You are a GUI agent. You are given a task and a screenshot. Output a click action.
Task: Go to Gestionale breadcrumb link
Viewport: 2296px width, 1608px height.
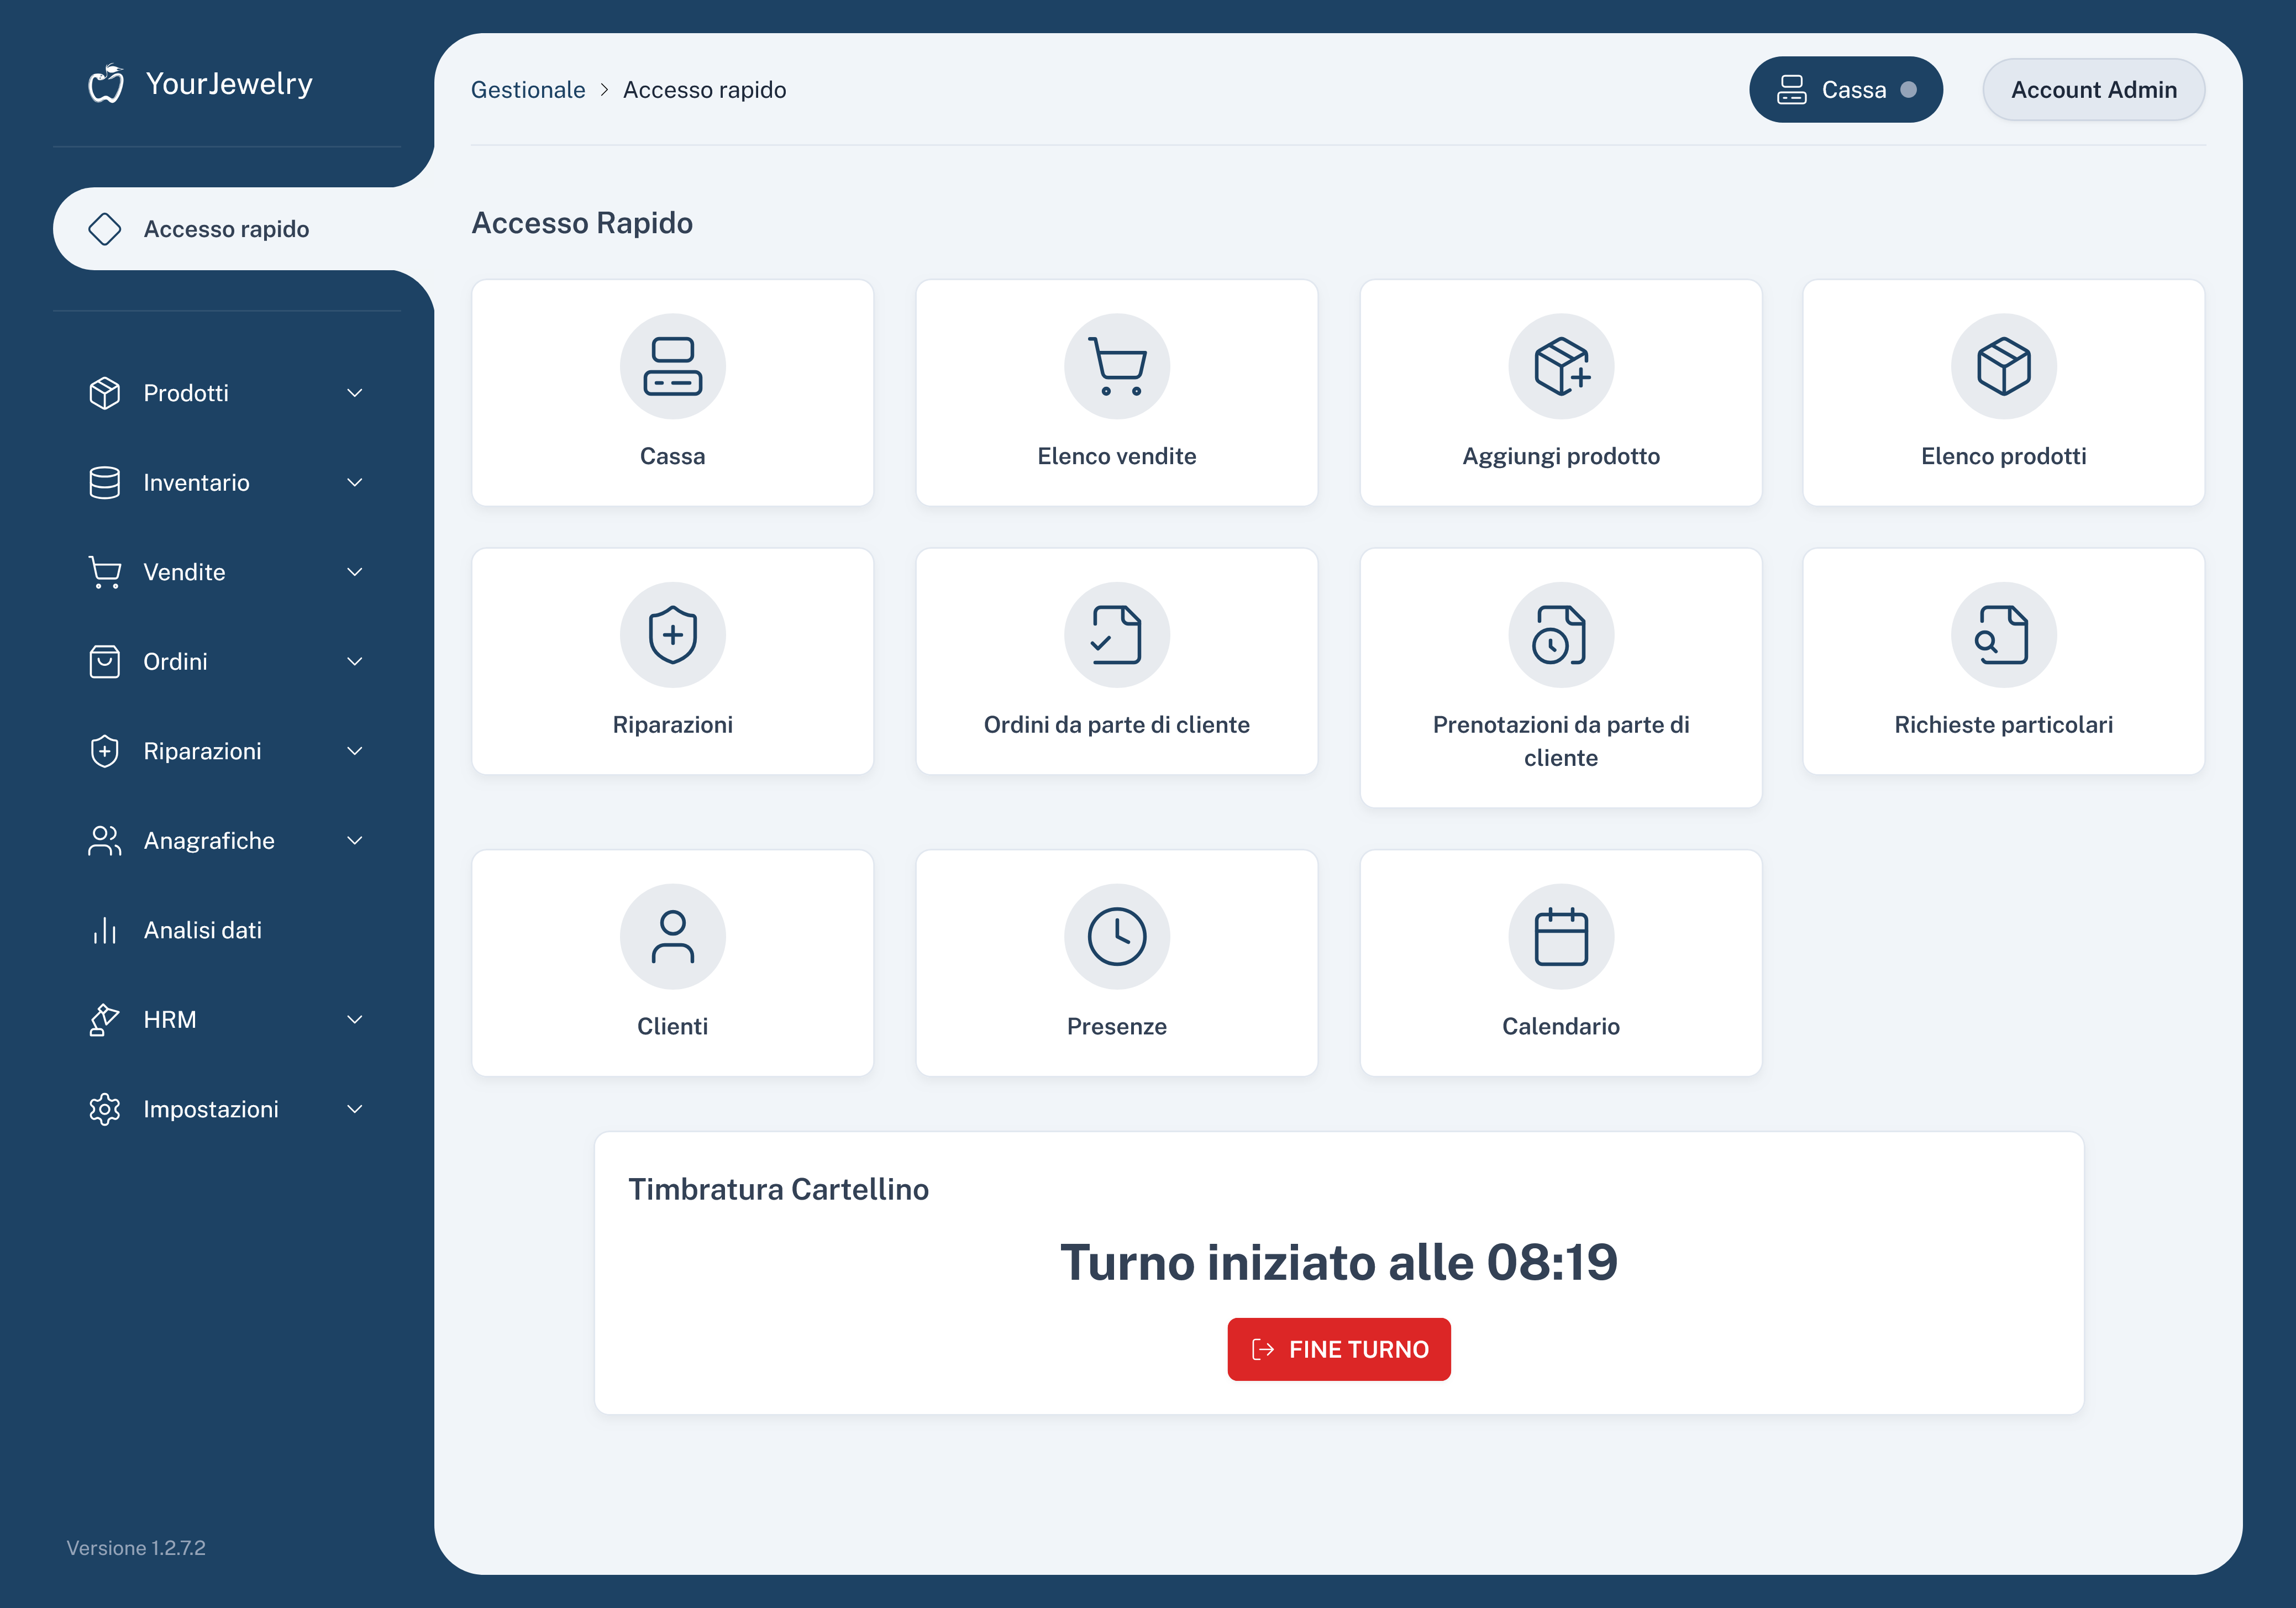528,90
